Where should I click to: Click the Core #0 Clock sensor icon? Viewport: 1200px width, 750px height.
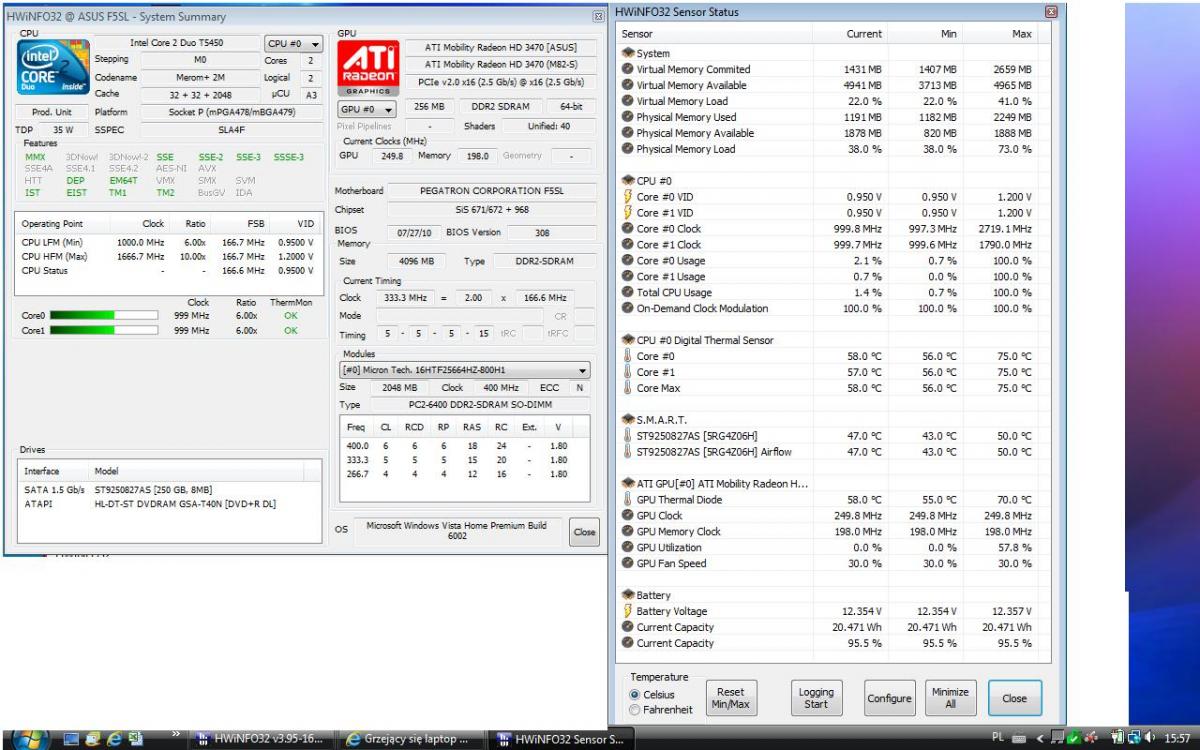(628, 229)
